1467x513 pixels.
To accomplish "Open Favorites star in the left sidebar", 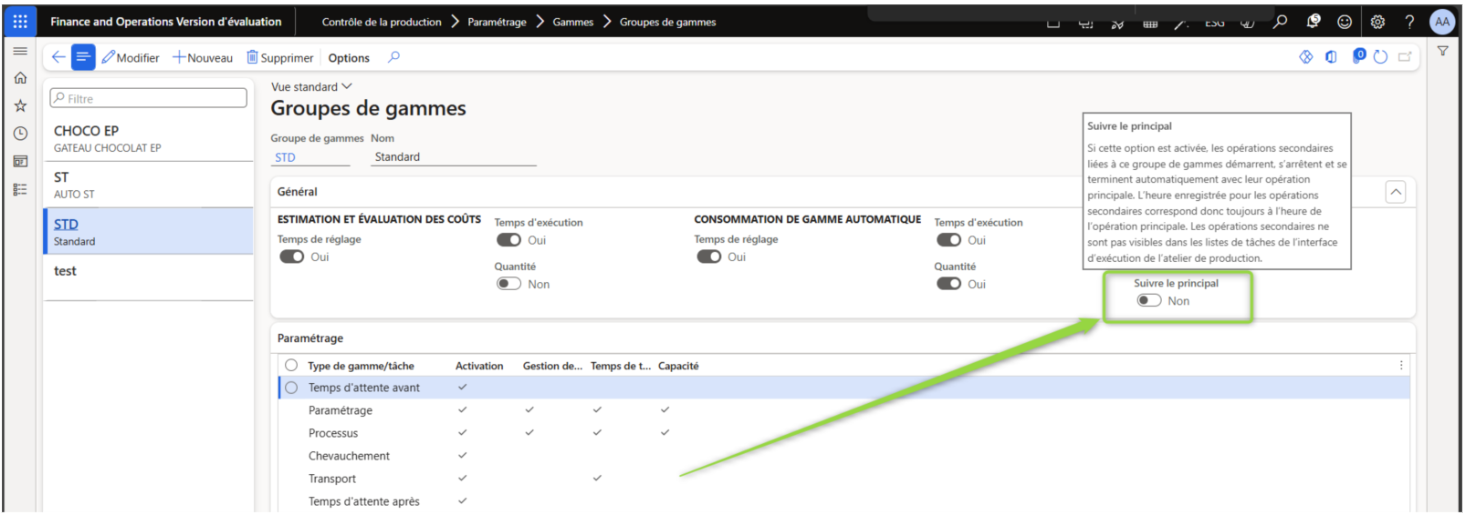I will coord(20,106).
